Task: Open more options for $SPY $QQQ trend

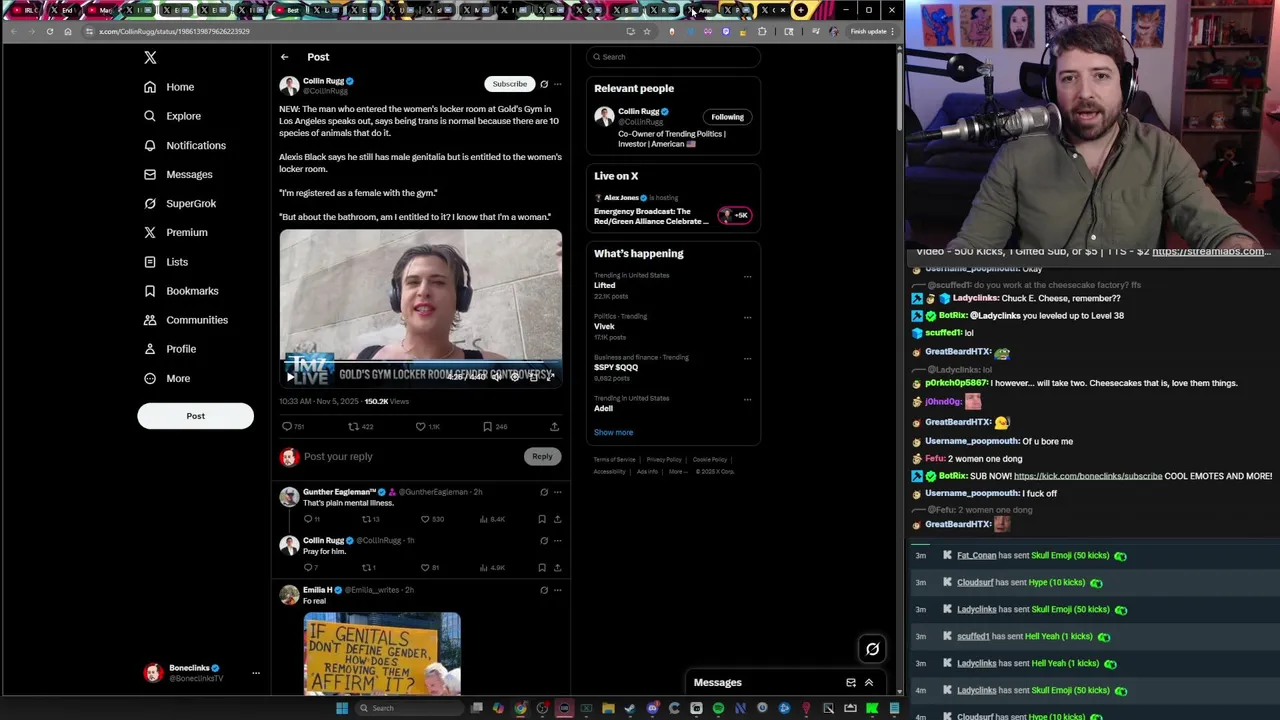Action: tap(747, 359)
